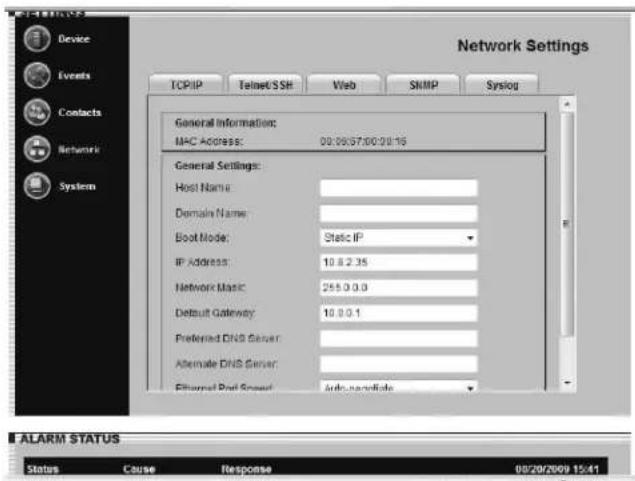
Task: Click the System label in sidebar
Action: click(x=77, y=186)
